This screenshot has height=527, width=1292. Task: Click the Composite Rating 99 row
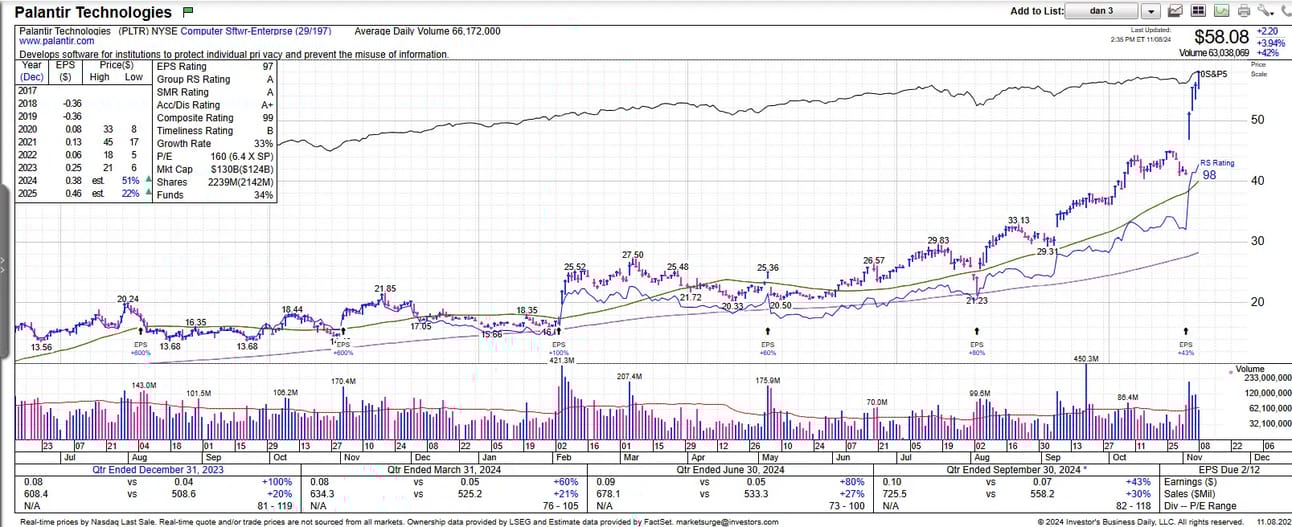click(215, 118)
